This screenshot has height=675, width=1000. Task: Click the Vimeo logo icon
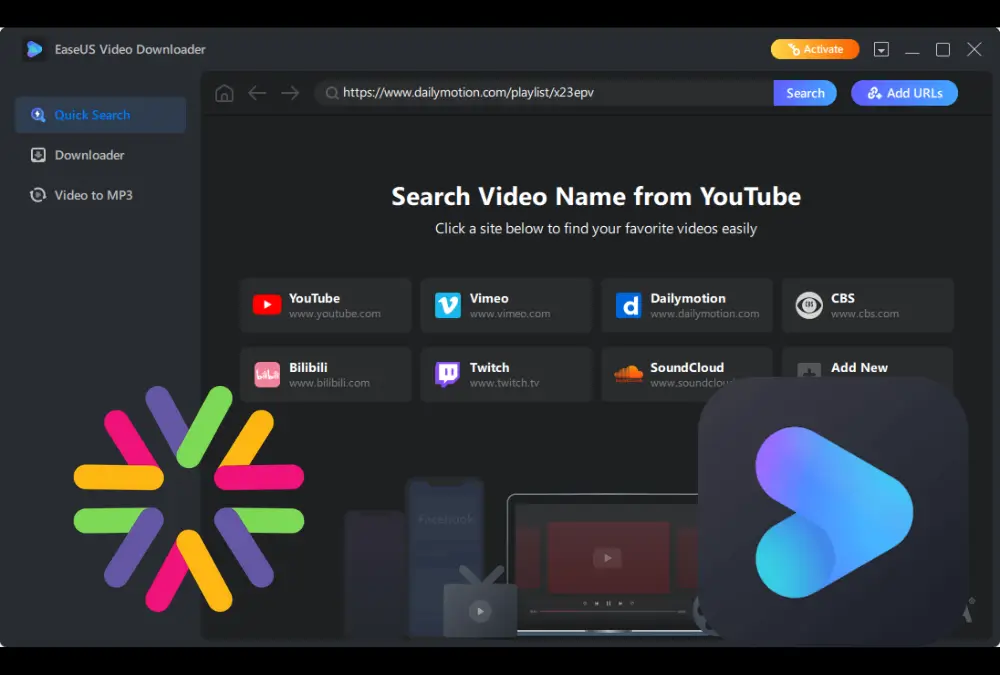448,306
